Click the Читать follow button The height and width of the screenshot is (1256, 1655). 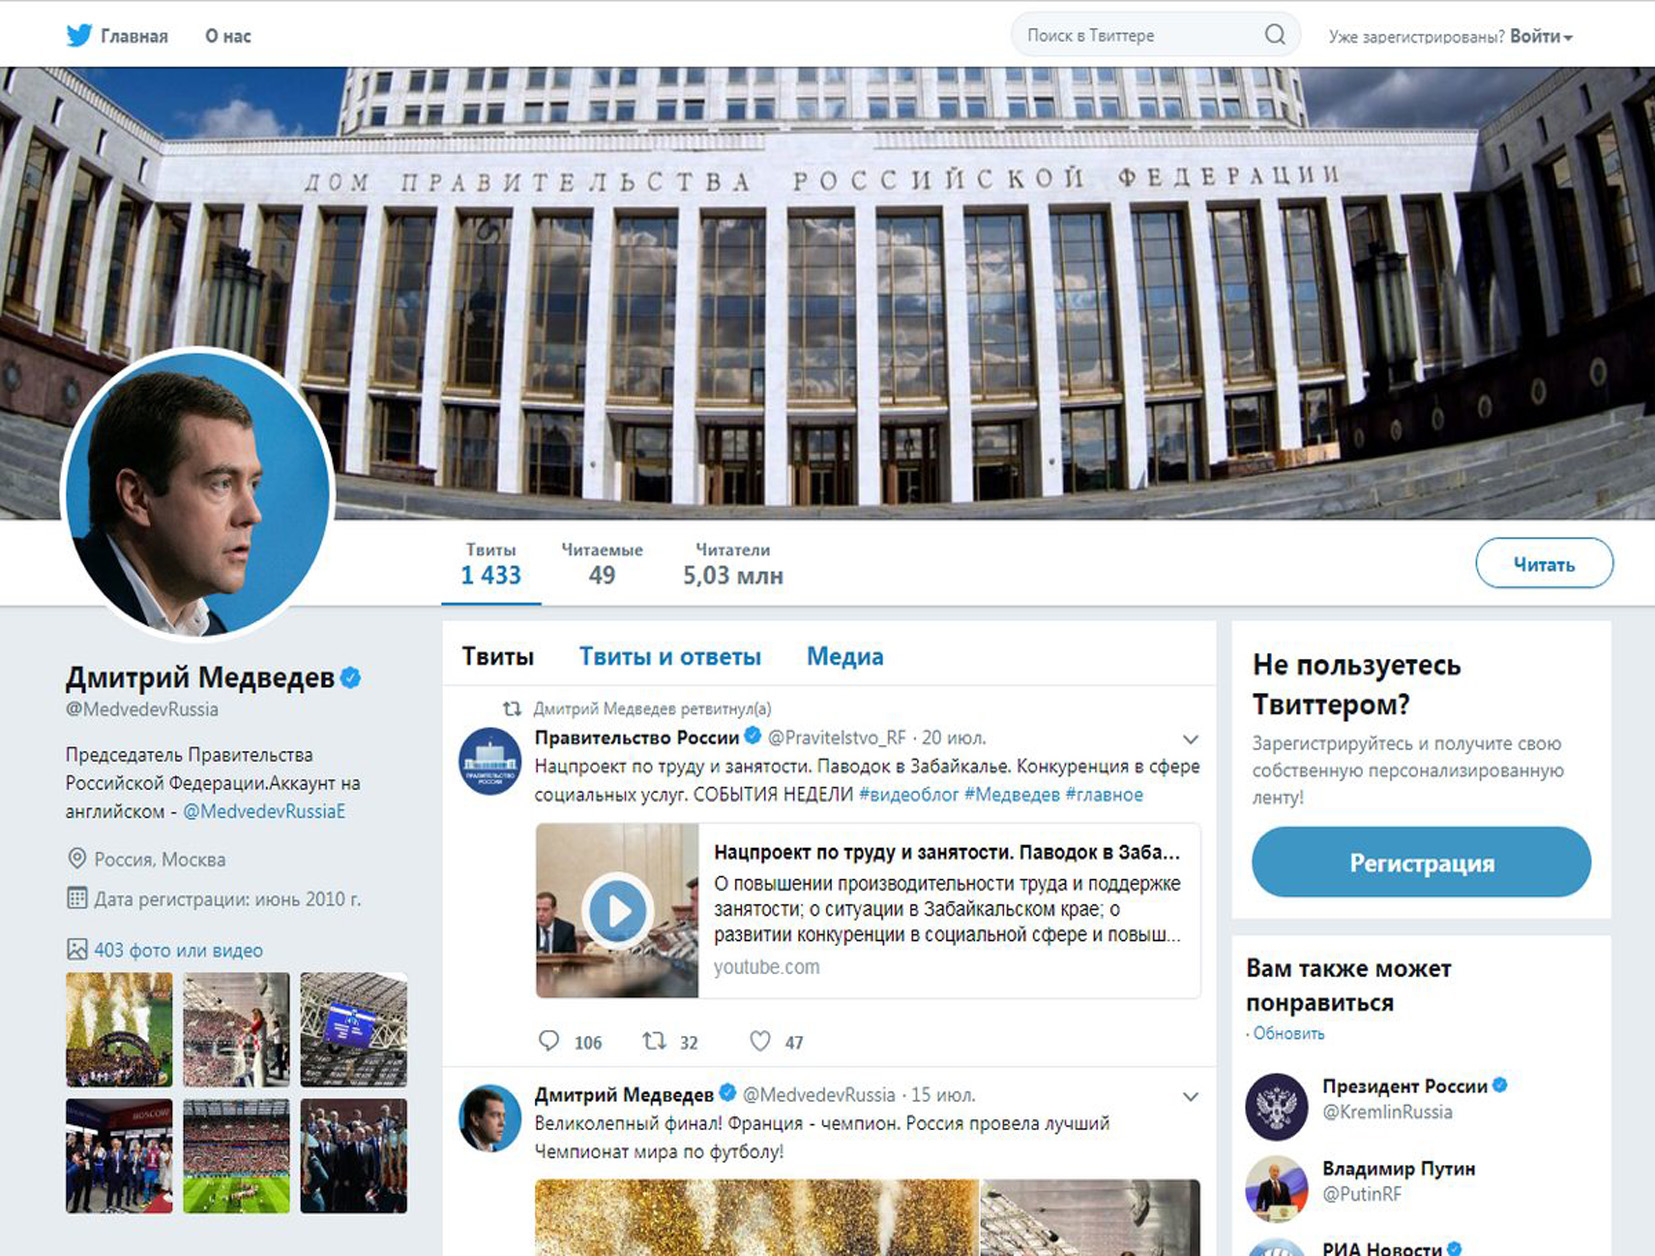point(1544,564)
